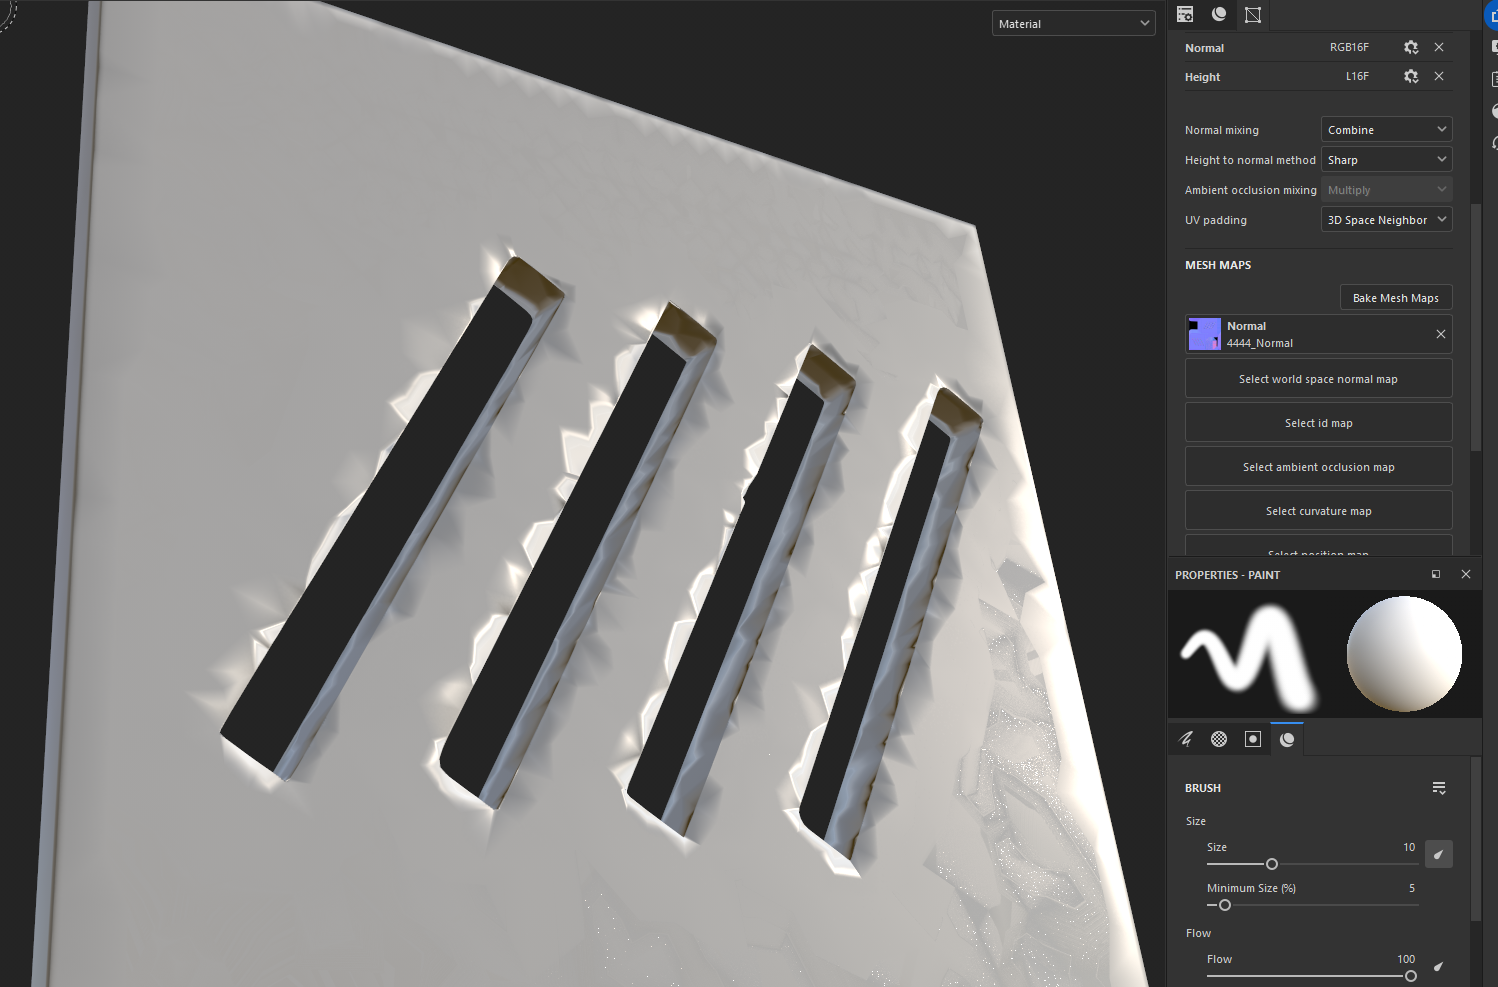Switch to the Alpha properties tab
The image size is (1498, 987).
[1219, 739]
